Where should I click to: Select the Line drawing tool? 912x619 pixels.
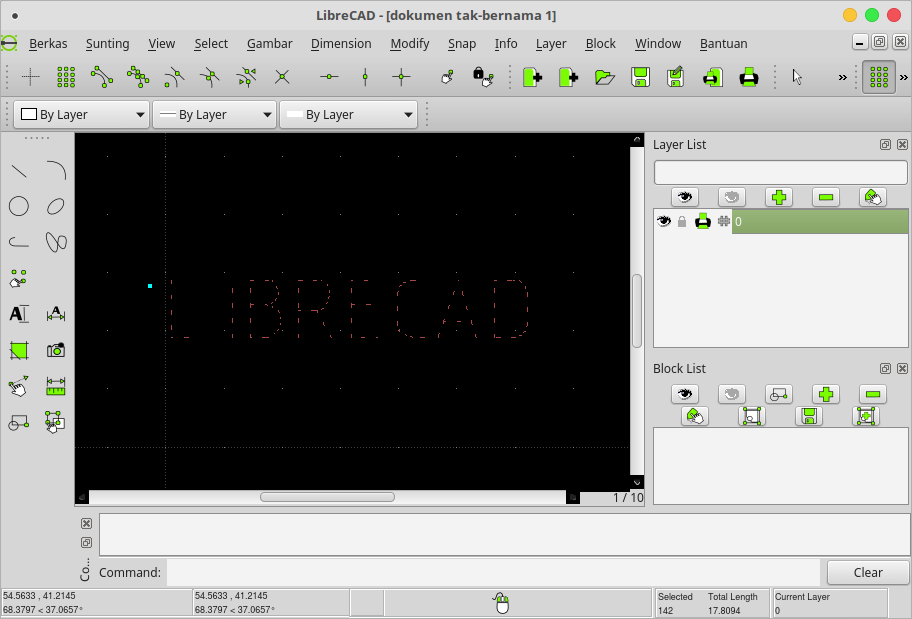point(19,171)
